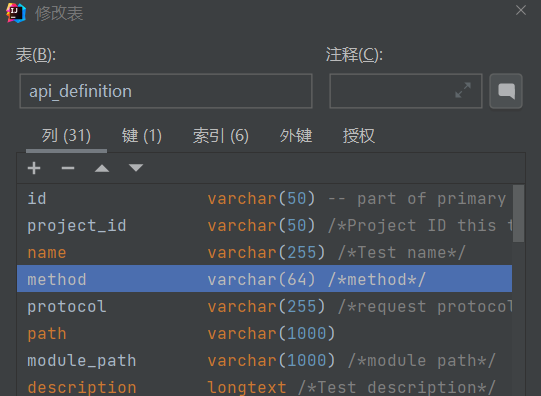Viewport: 541px width, 396px height.
Task: Switch to the 列 (31) tab
Action: 66,136
